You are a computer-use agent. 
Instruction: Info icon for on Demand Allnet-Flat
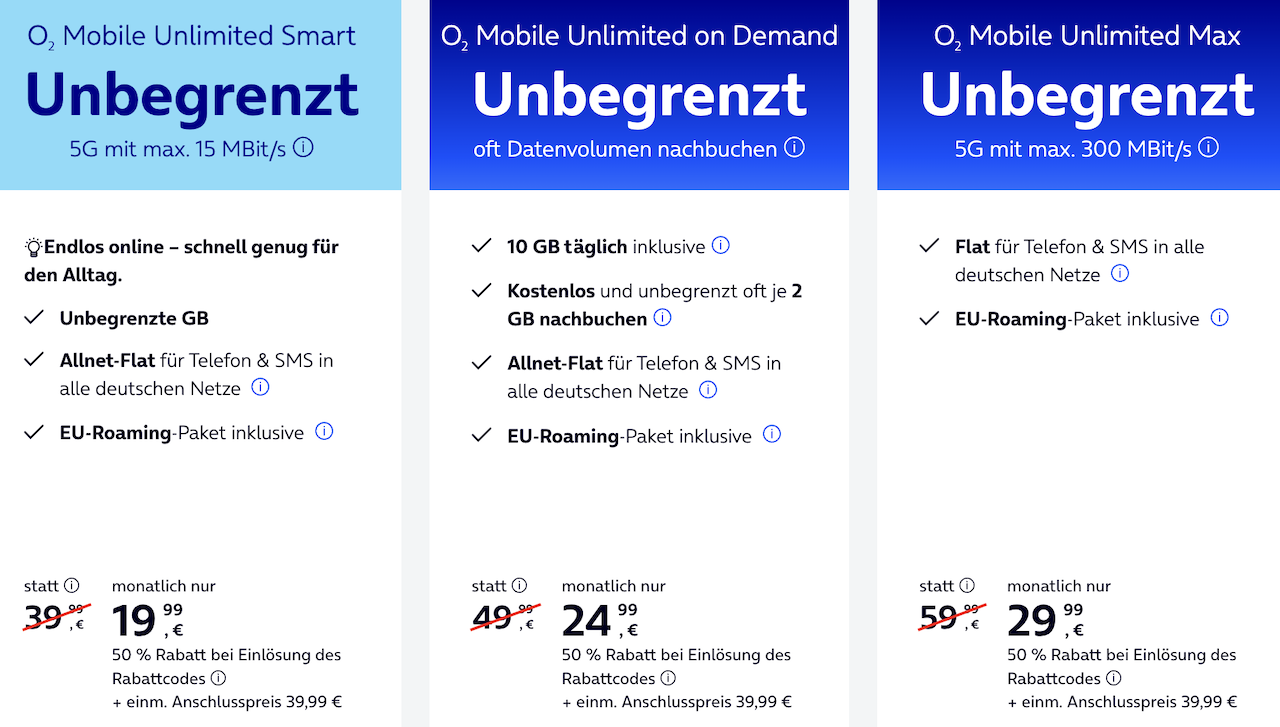click(708, 390)
